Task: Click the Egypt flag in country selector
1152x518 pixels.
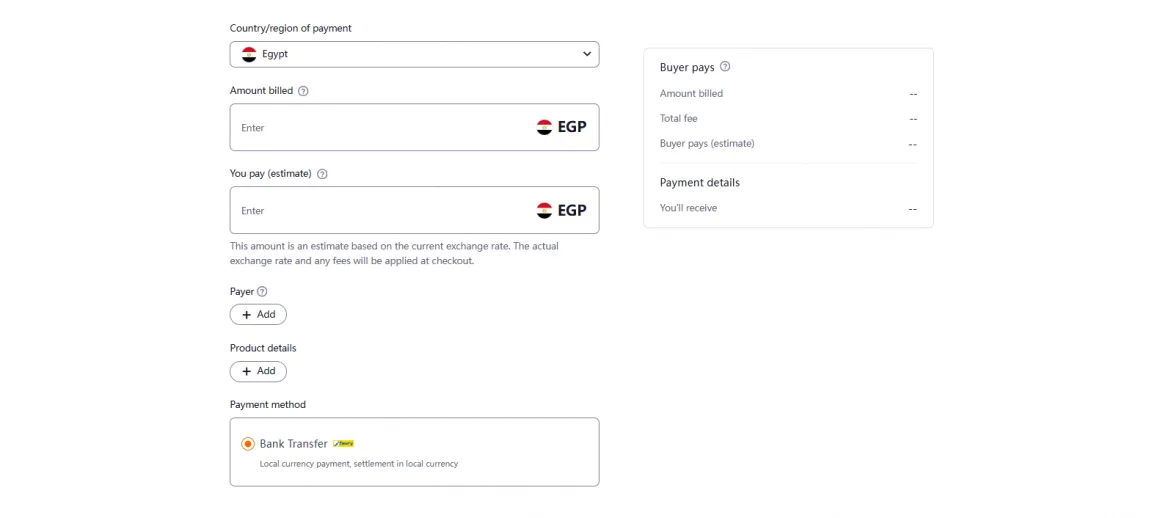Action: 249,54
